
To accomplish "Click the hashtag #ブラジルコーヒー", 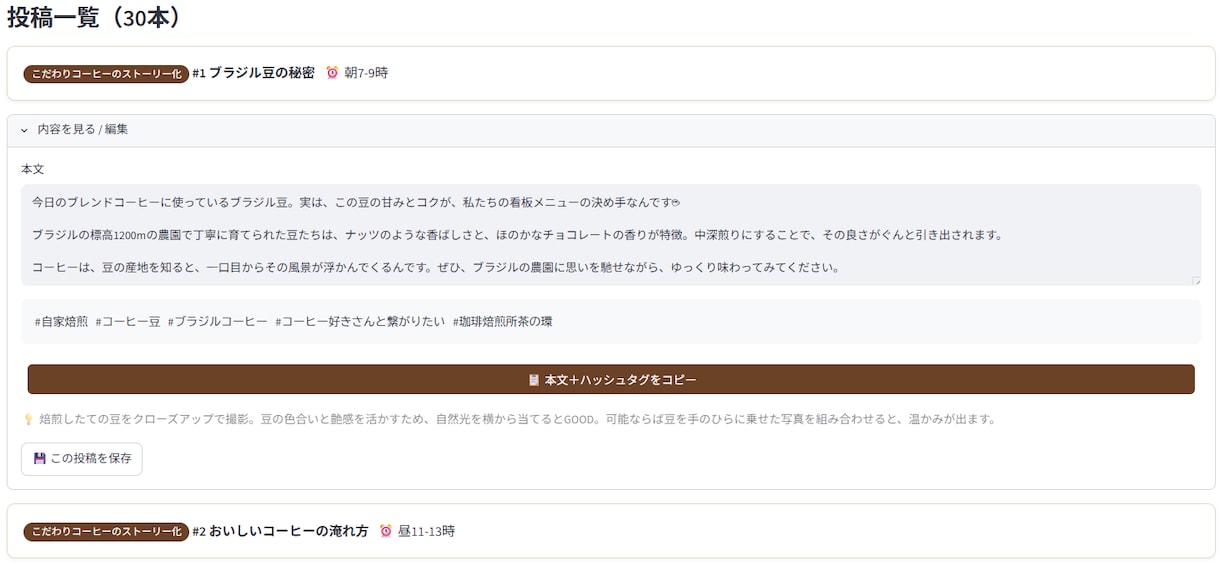I will pyautogui.click(x=218, y=322).
